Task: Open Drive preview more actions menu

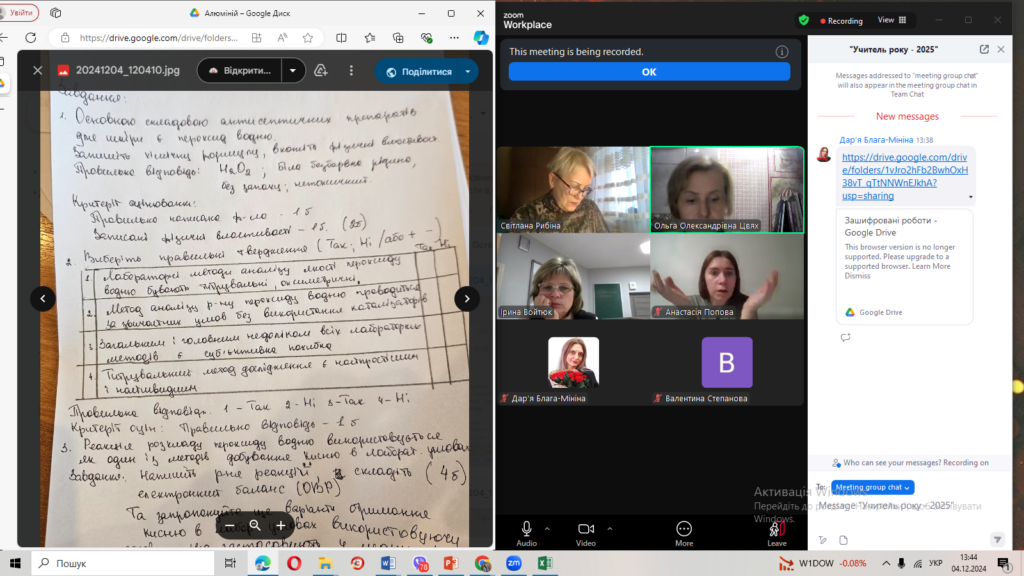Action: coord(351,71)
